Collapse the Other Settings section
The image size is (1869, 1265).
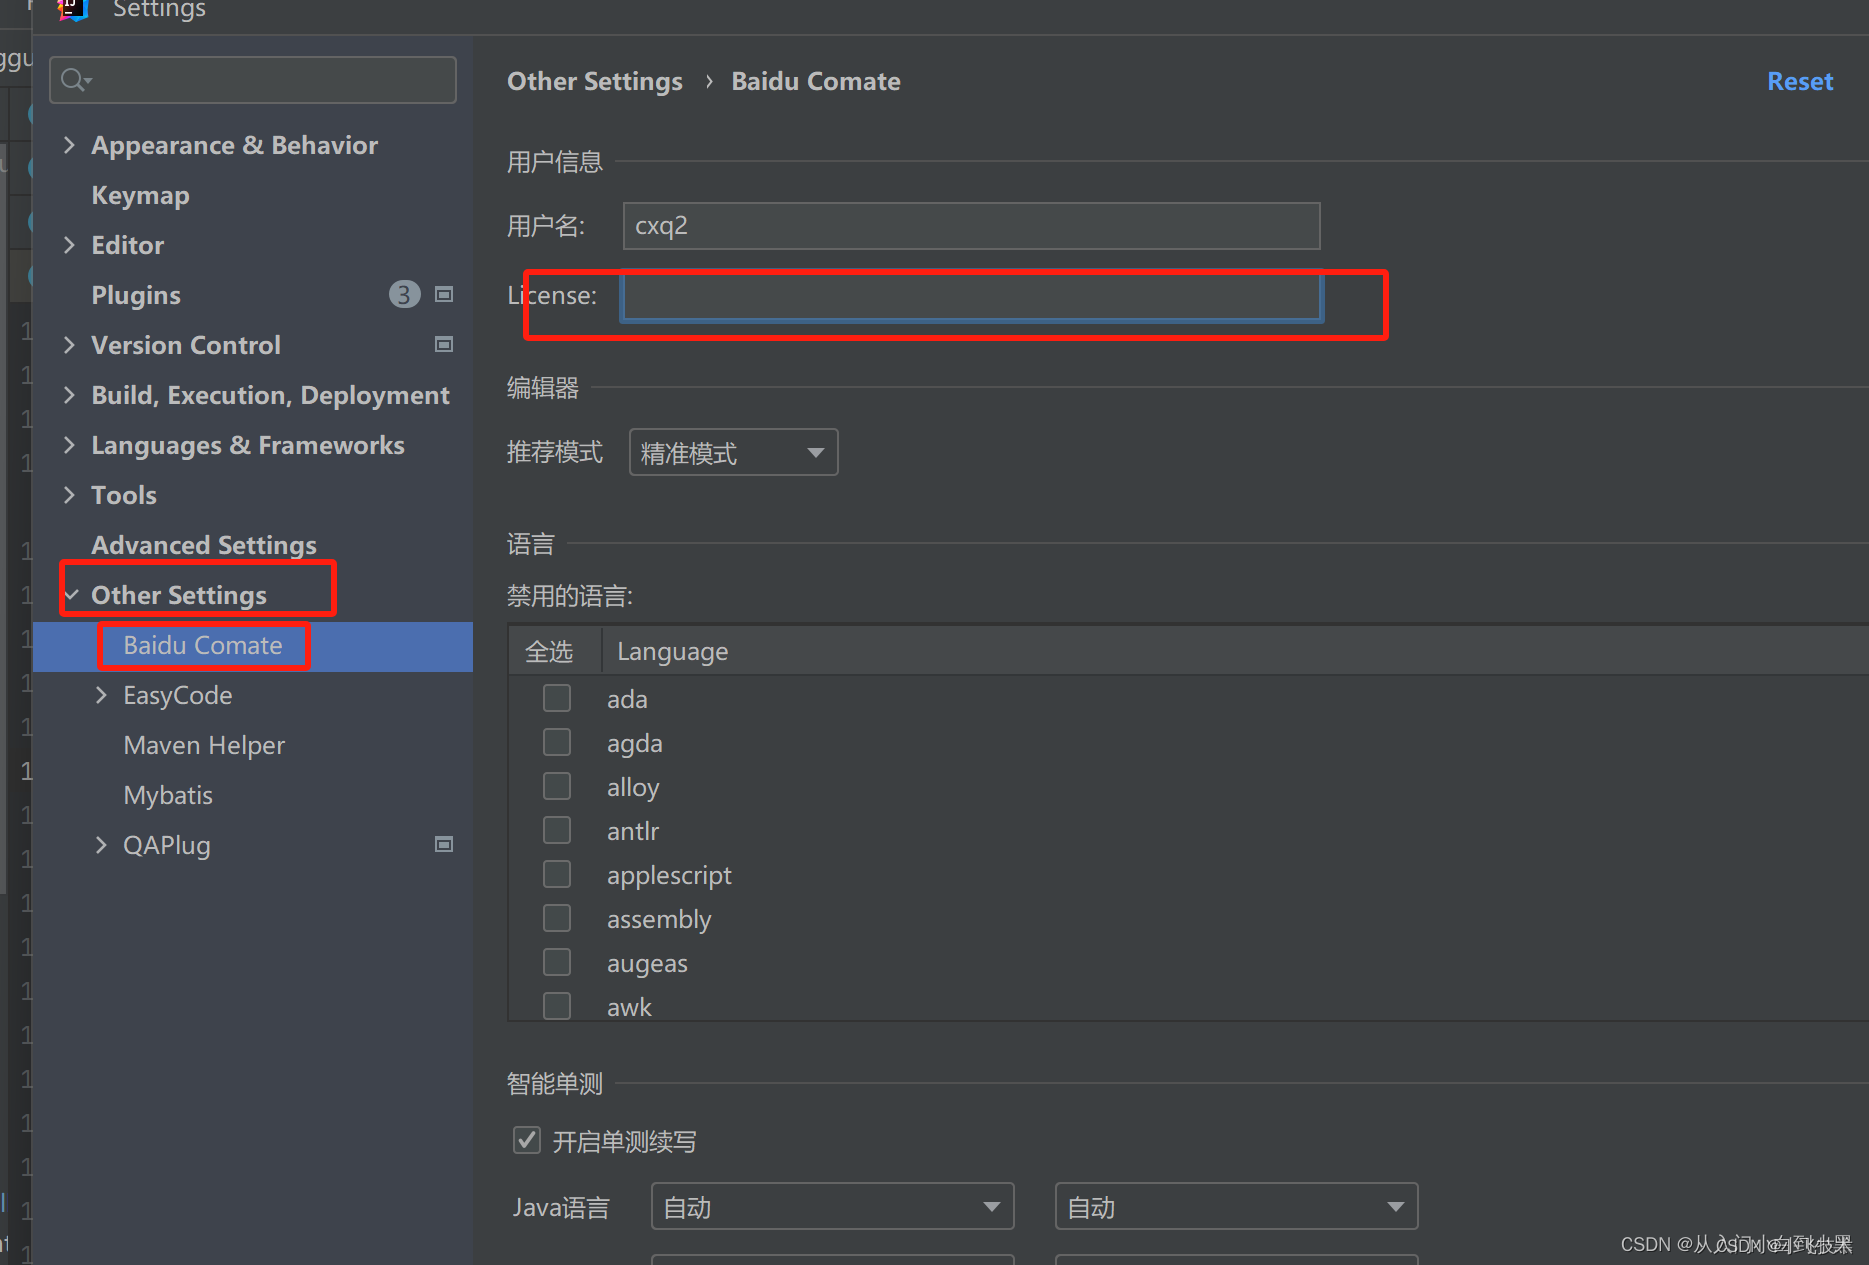coord(71,595)
